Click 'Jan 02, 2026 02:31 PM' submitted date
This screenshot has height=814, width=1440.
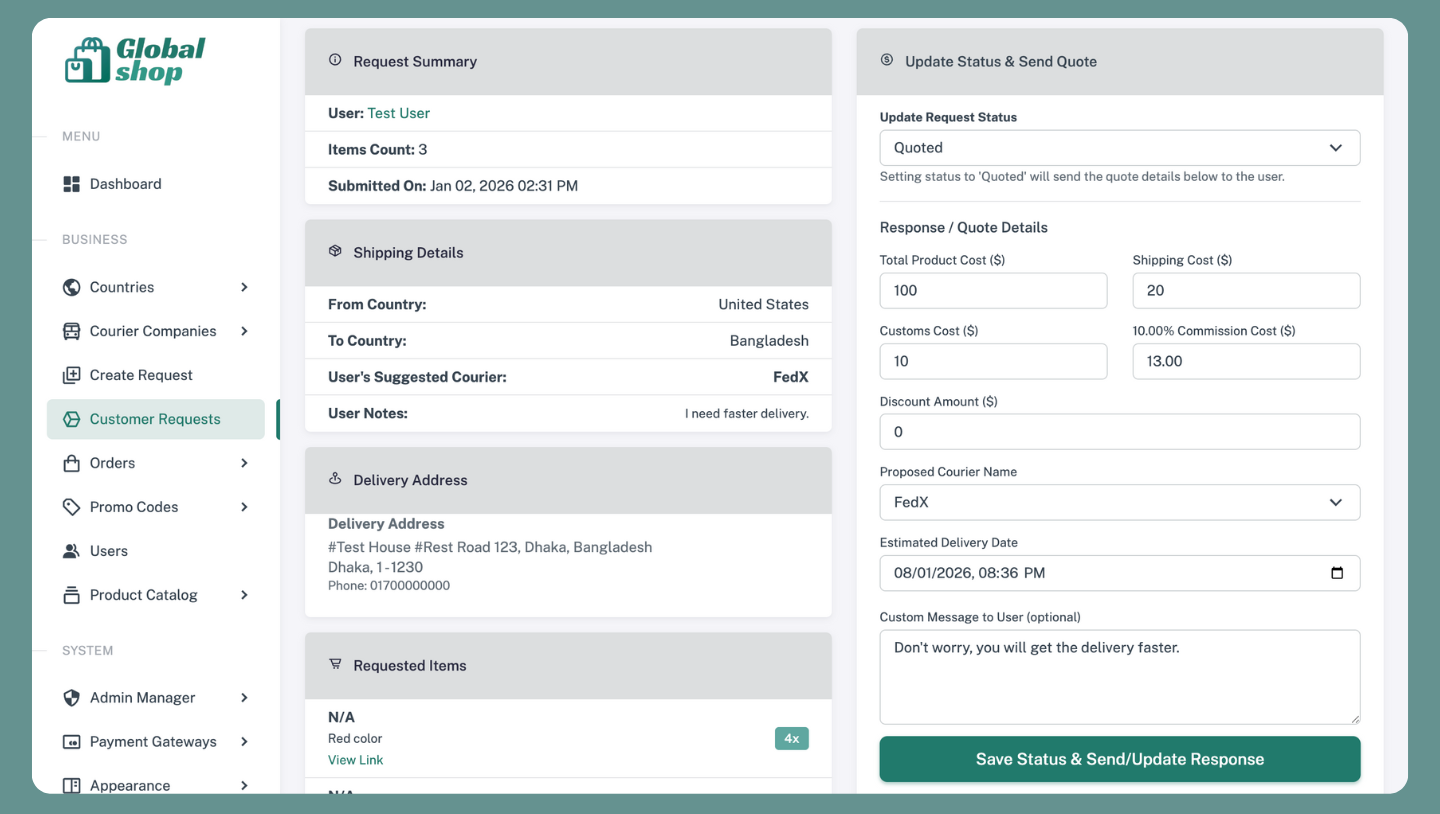504,185
